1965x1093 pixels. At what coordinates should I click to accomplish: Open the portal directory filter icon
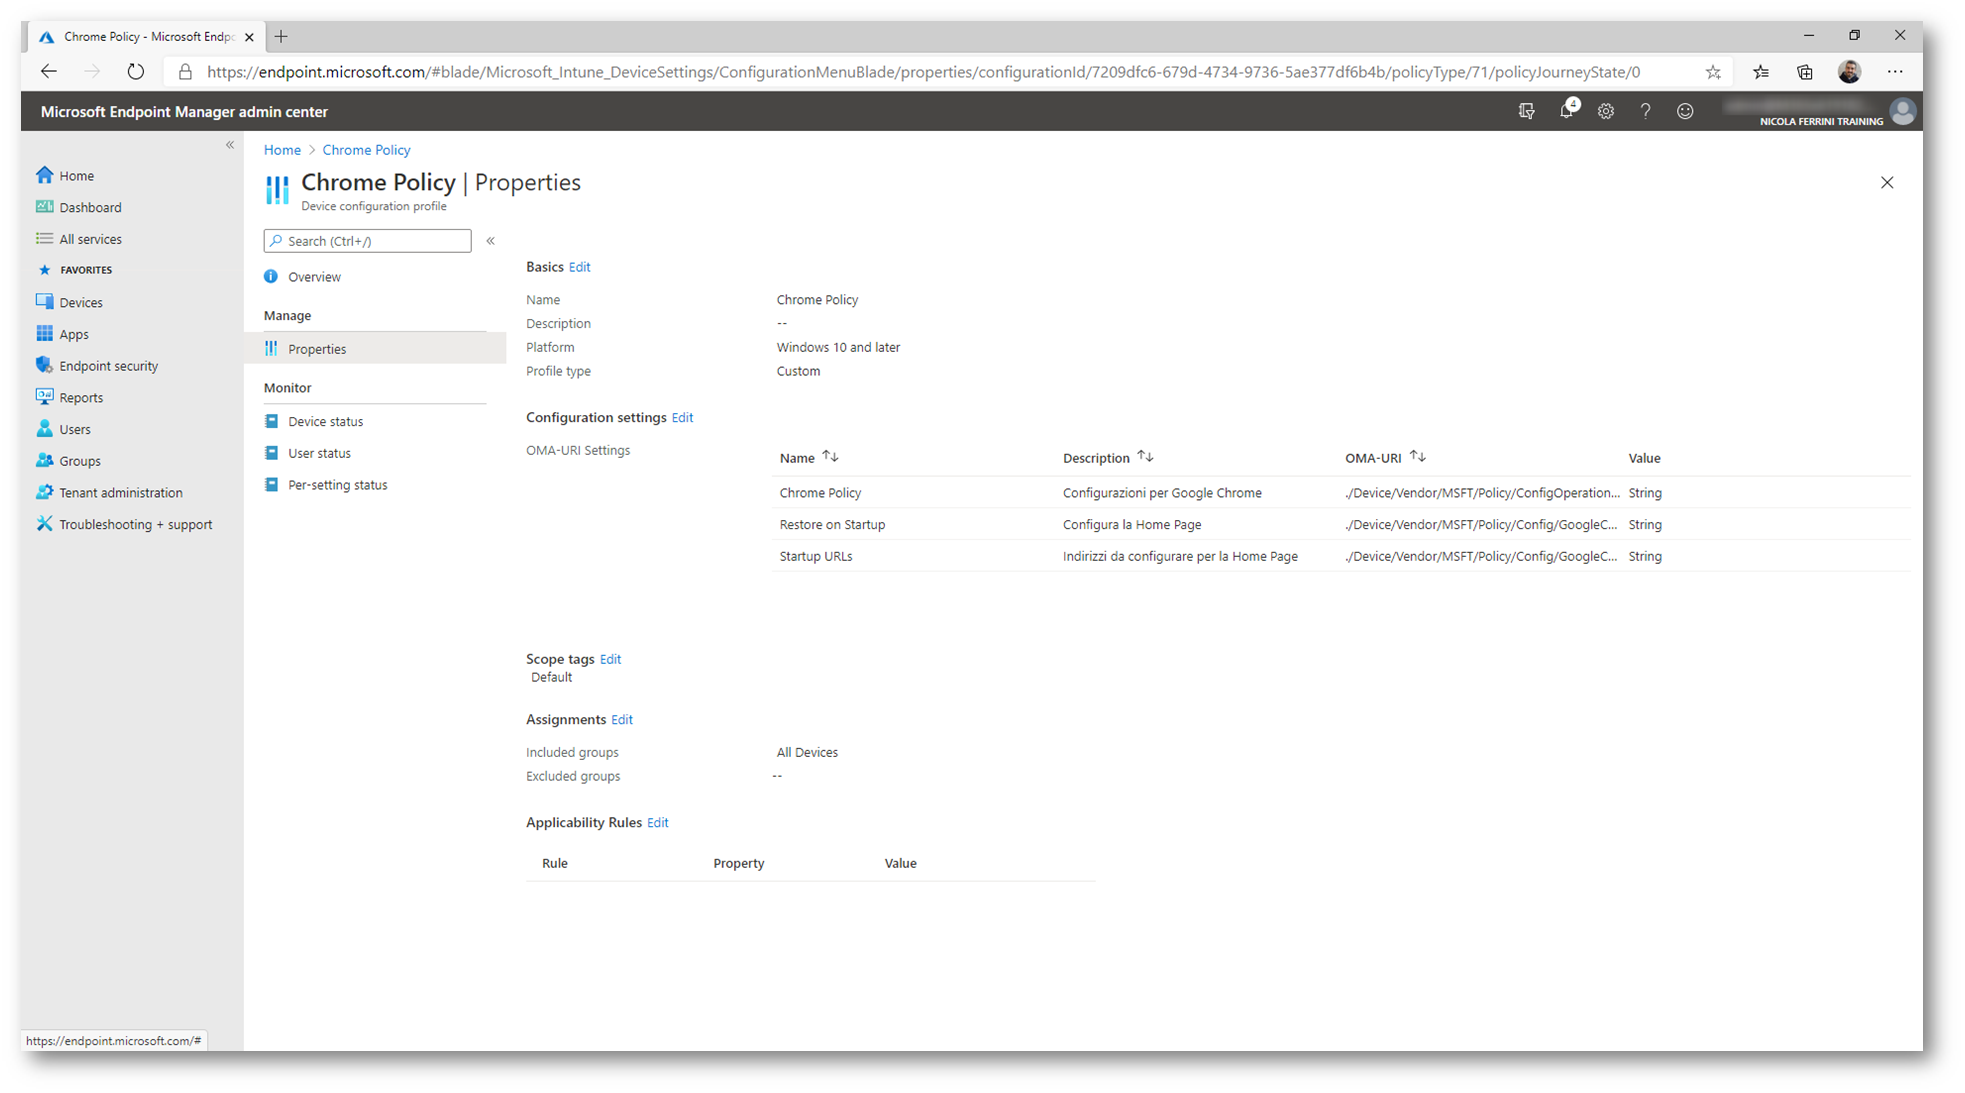[x=1526, y=112]
